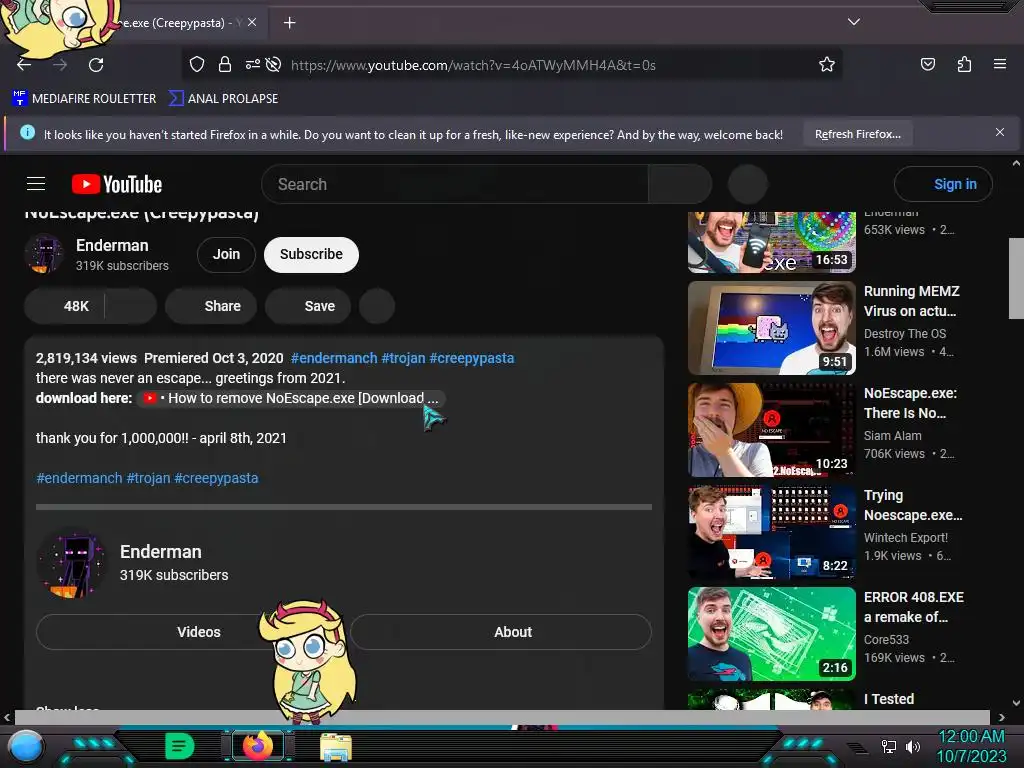The image size is (1024, 768).
Task: Open the Start orb on taskbar
Action: 26,747
